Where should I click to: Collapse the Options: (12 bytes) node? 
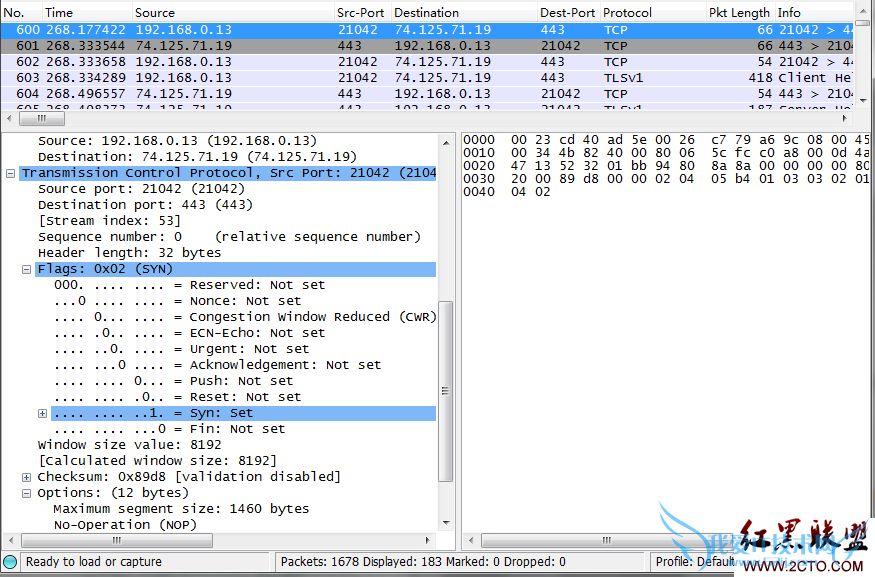click(26, 493)
